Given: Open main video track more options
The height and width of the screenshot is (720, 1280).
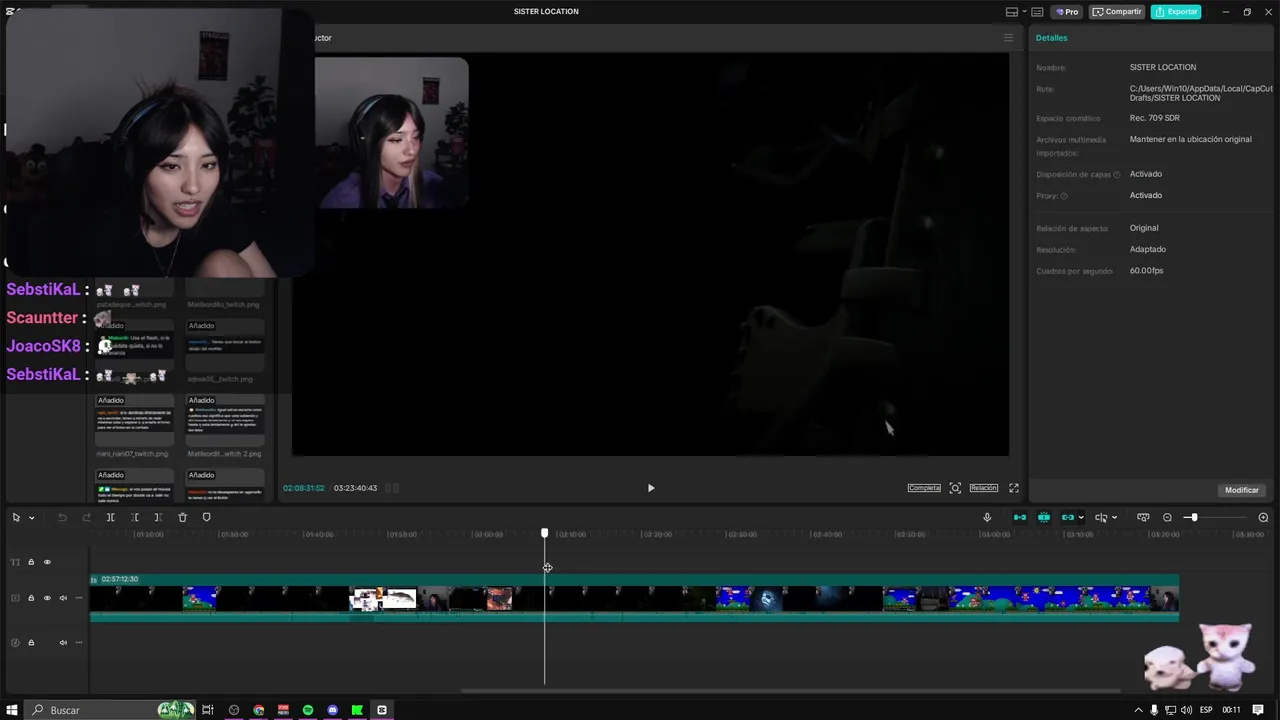Looking at the screenshot, I should tap(79, 598).
